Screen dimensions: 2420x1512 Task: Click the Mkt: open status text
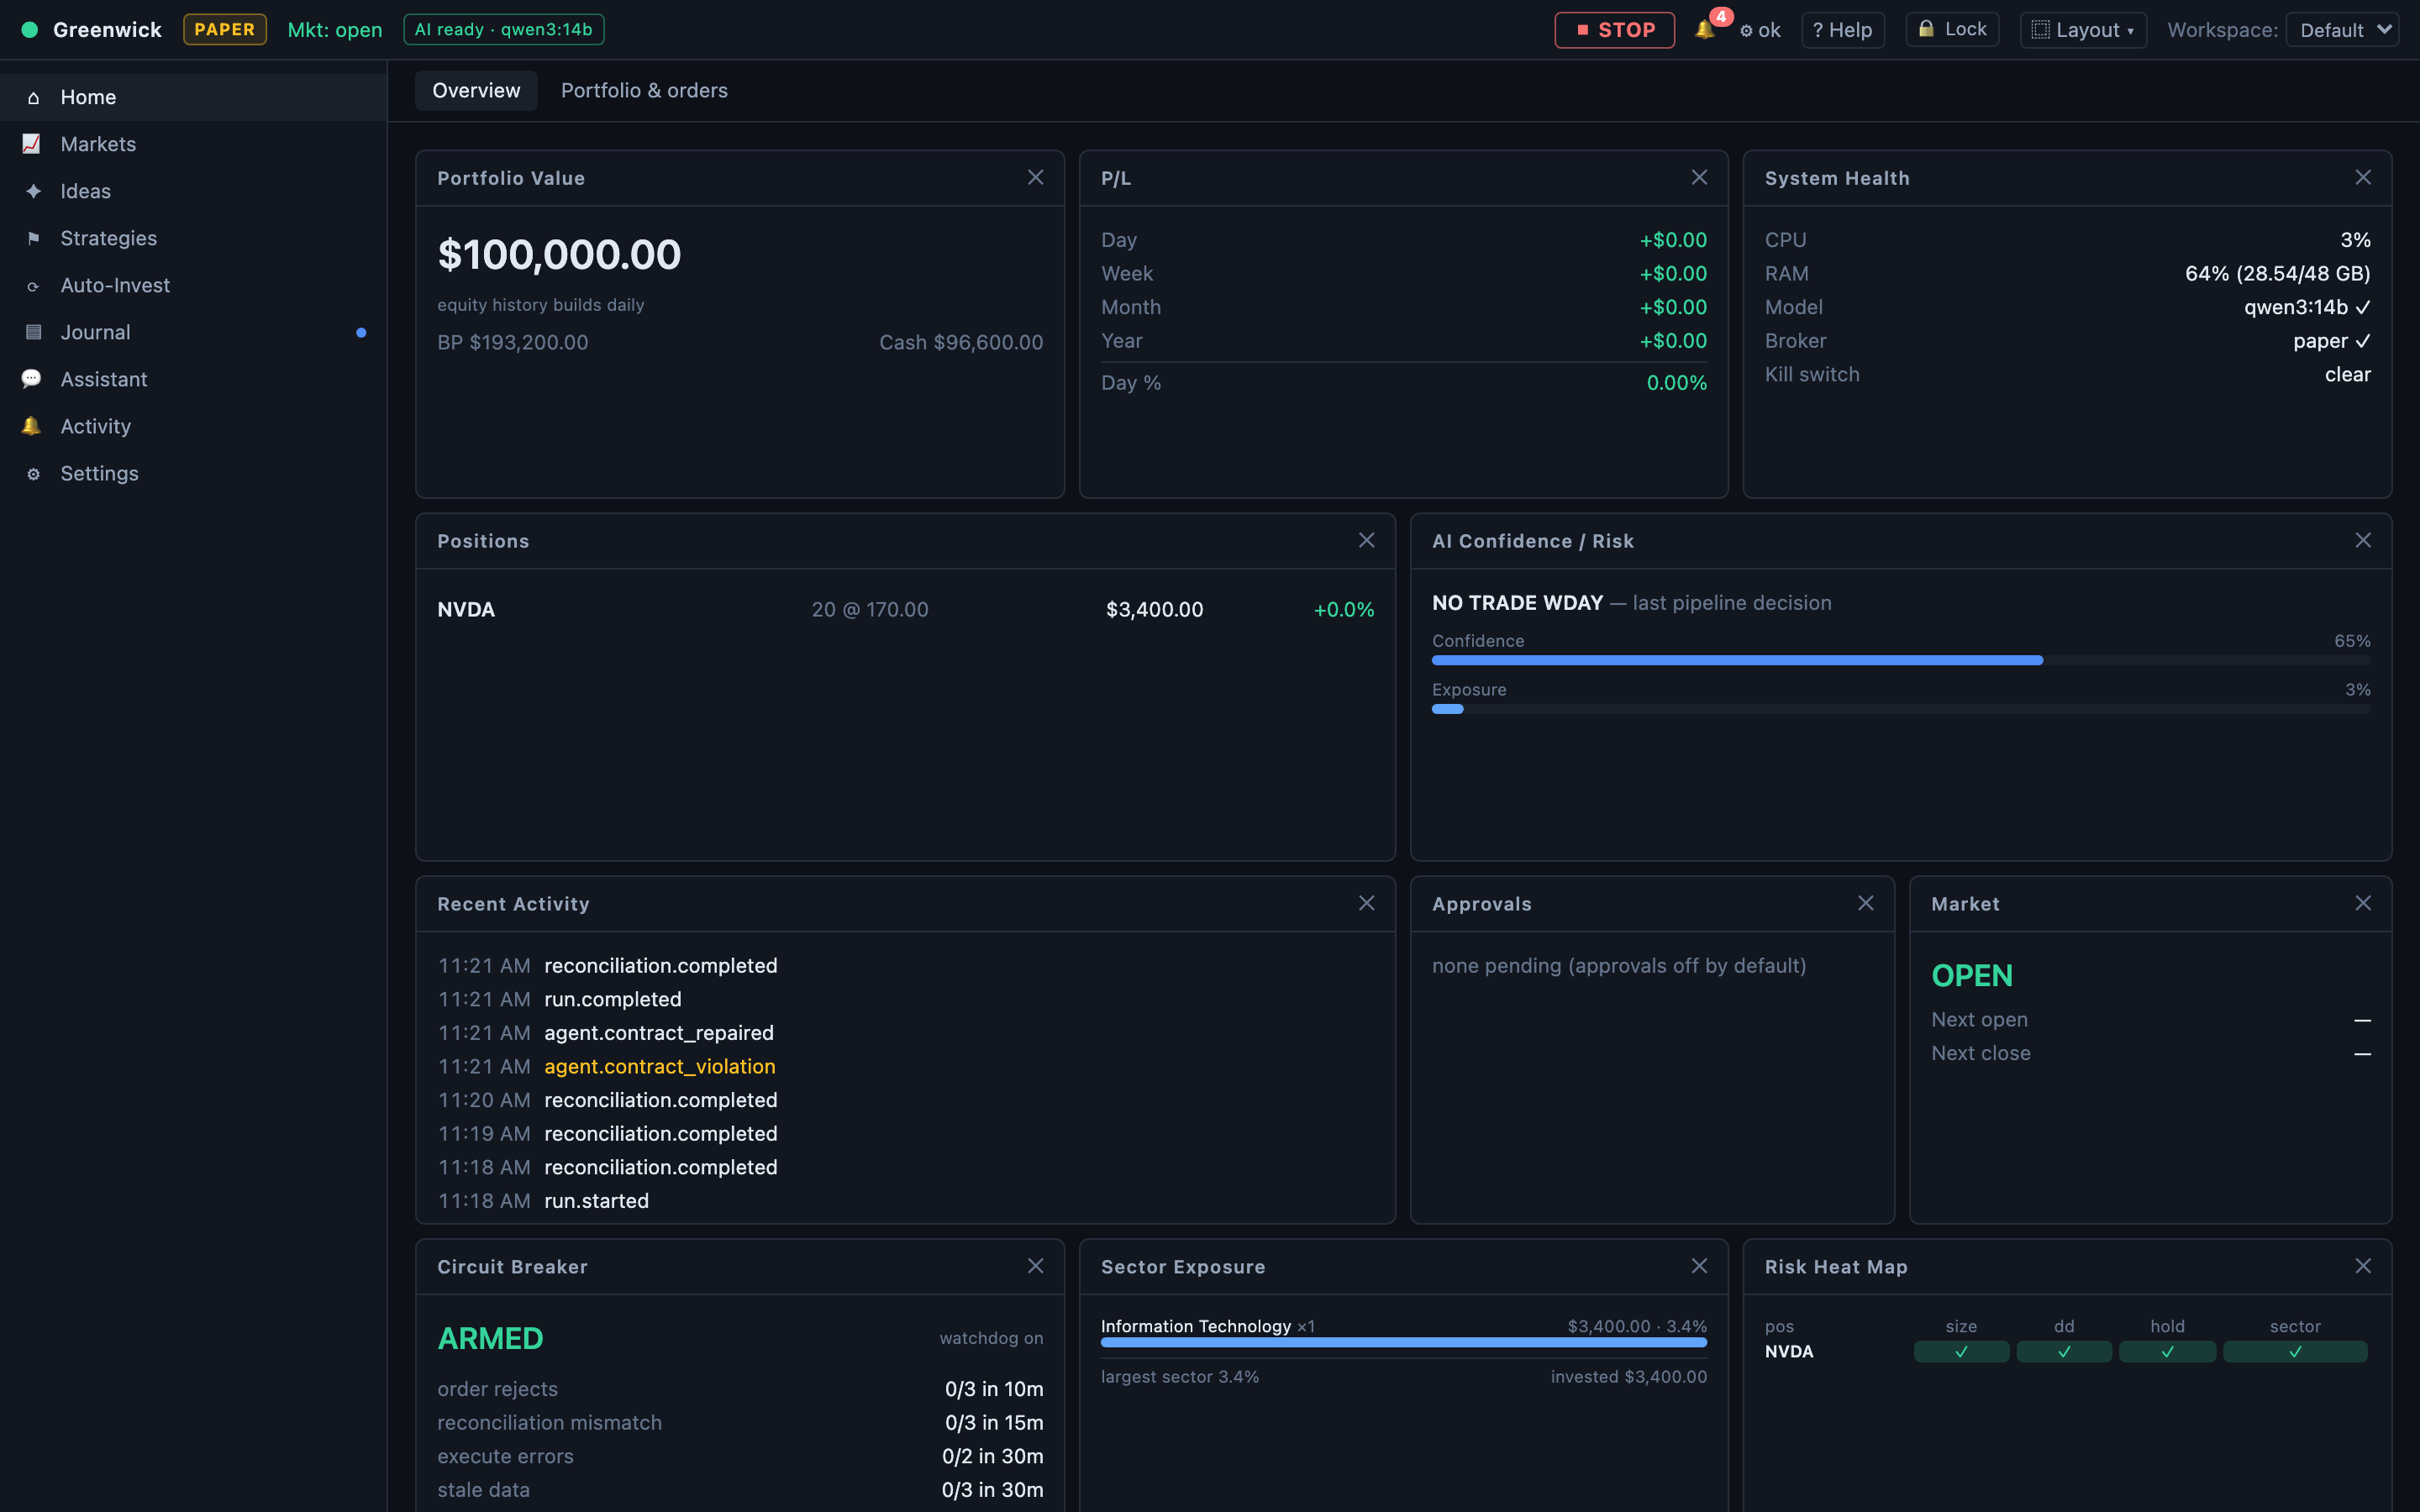tap(335, 30)
